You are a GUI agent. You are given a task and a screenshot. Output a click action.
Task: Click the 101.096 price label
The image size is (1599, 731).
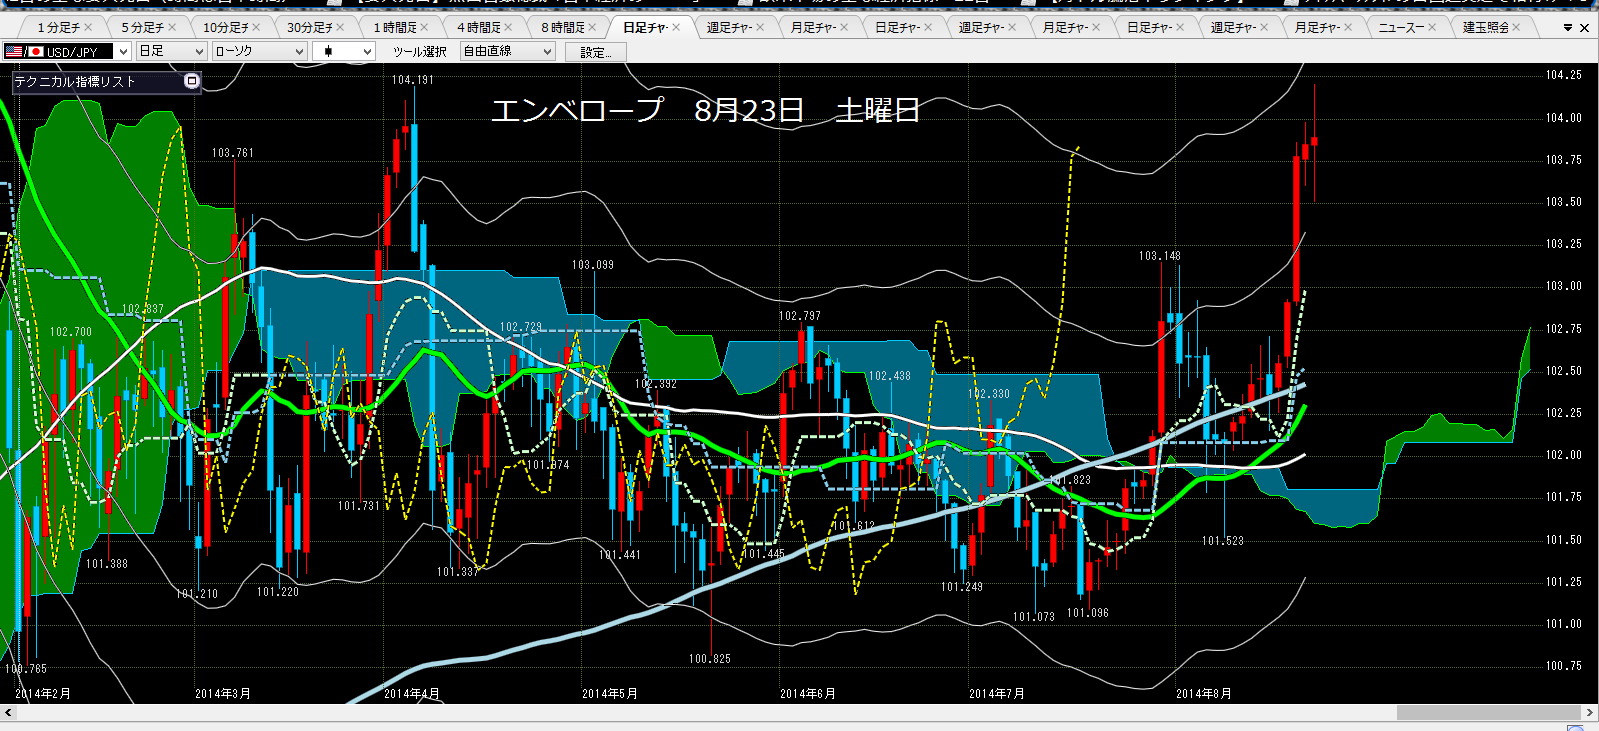click(1087, 613)
